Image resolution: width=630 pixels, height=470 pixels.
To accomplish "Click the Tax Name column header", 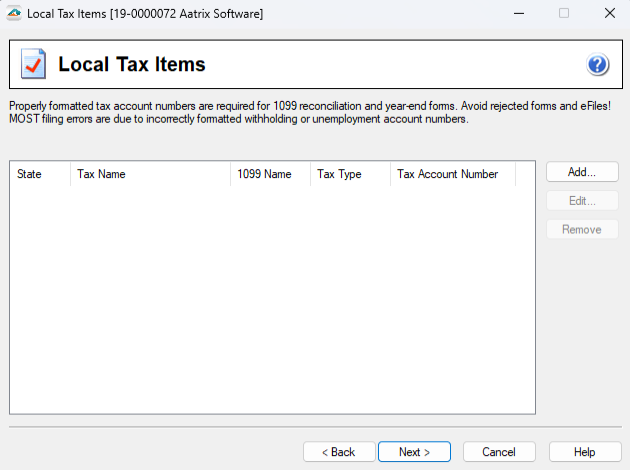I will pyautogui.click(x=150, y=174).
